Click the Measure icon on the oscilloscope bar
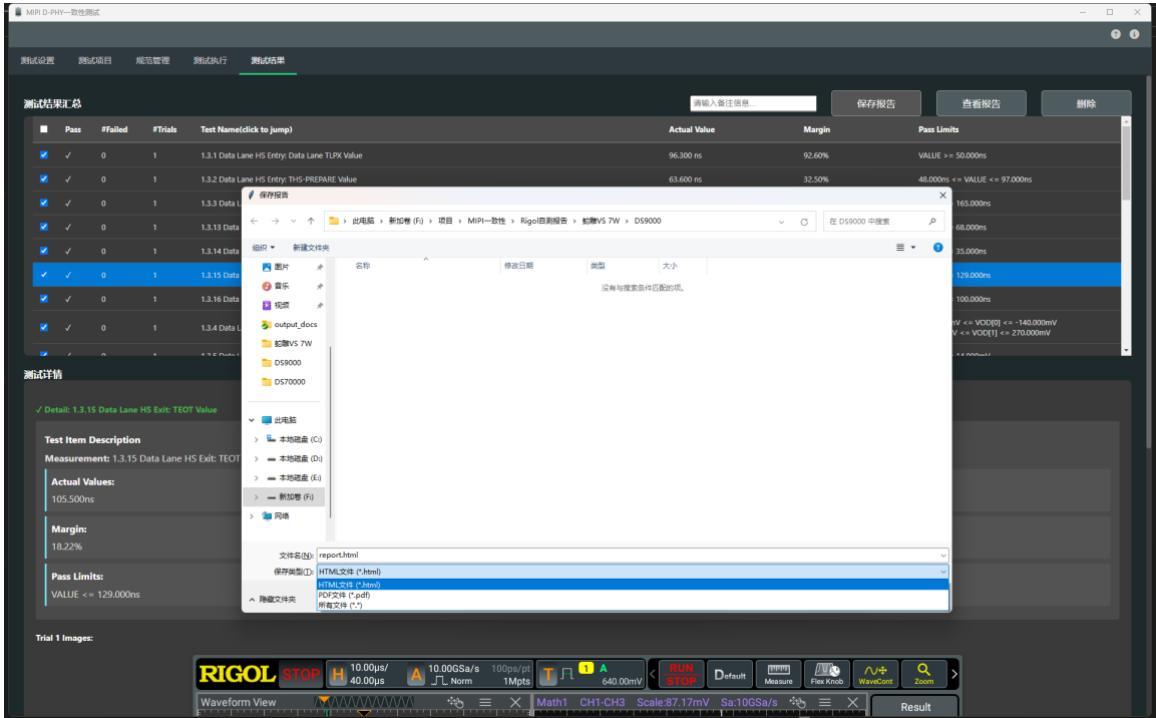1156x718 pixels. (x=779, y=674)
